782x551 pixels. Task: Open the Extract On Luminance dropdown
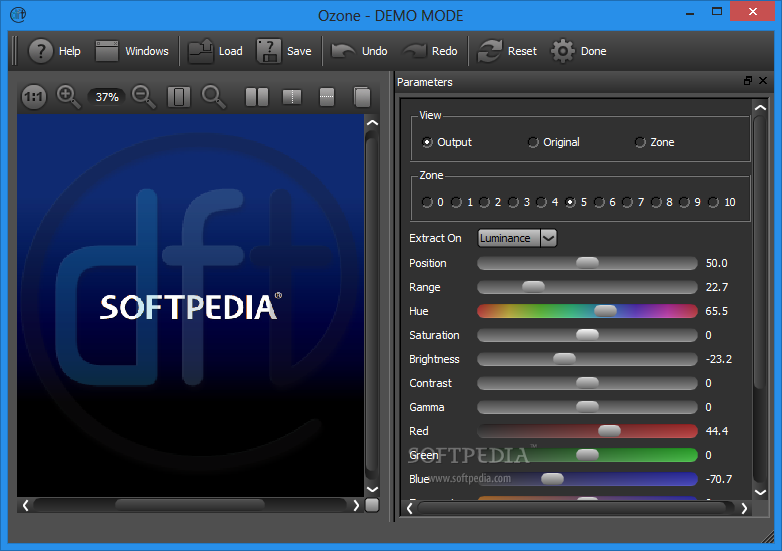point(517,238)
